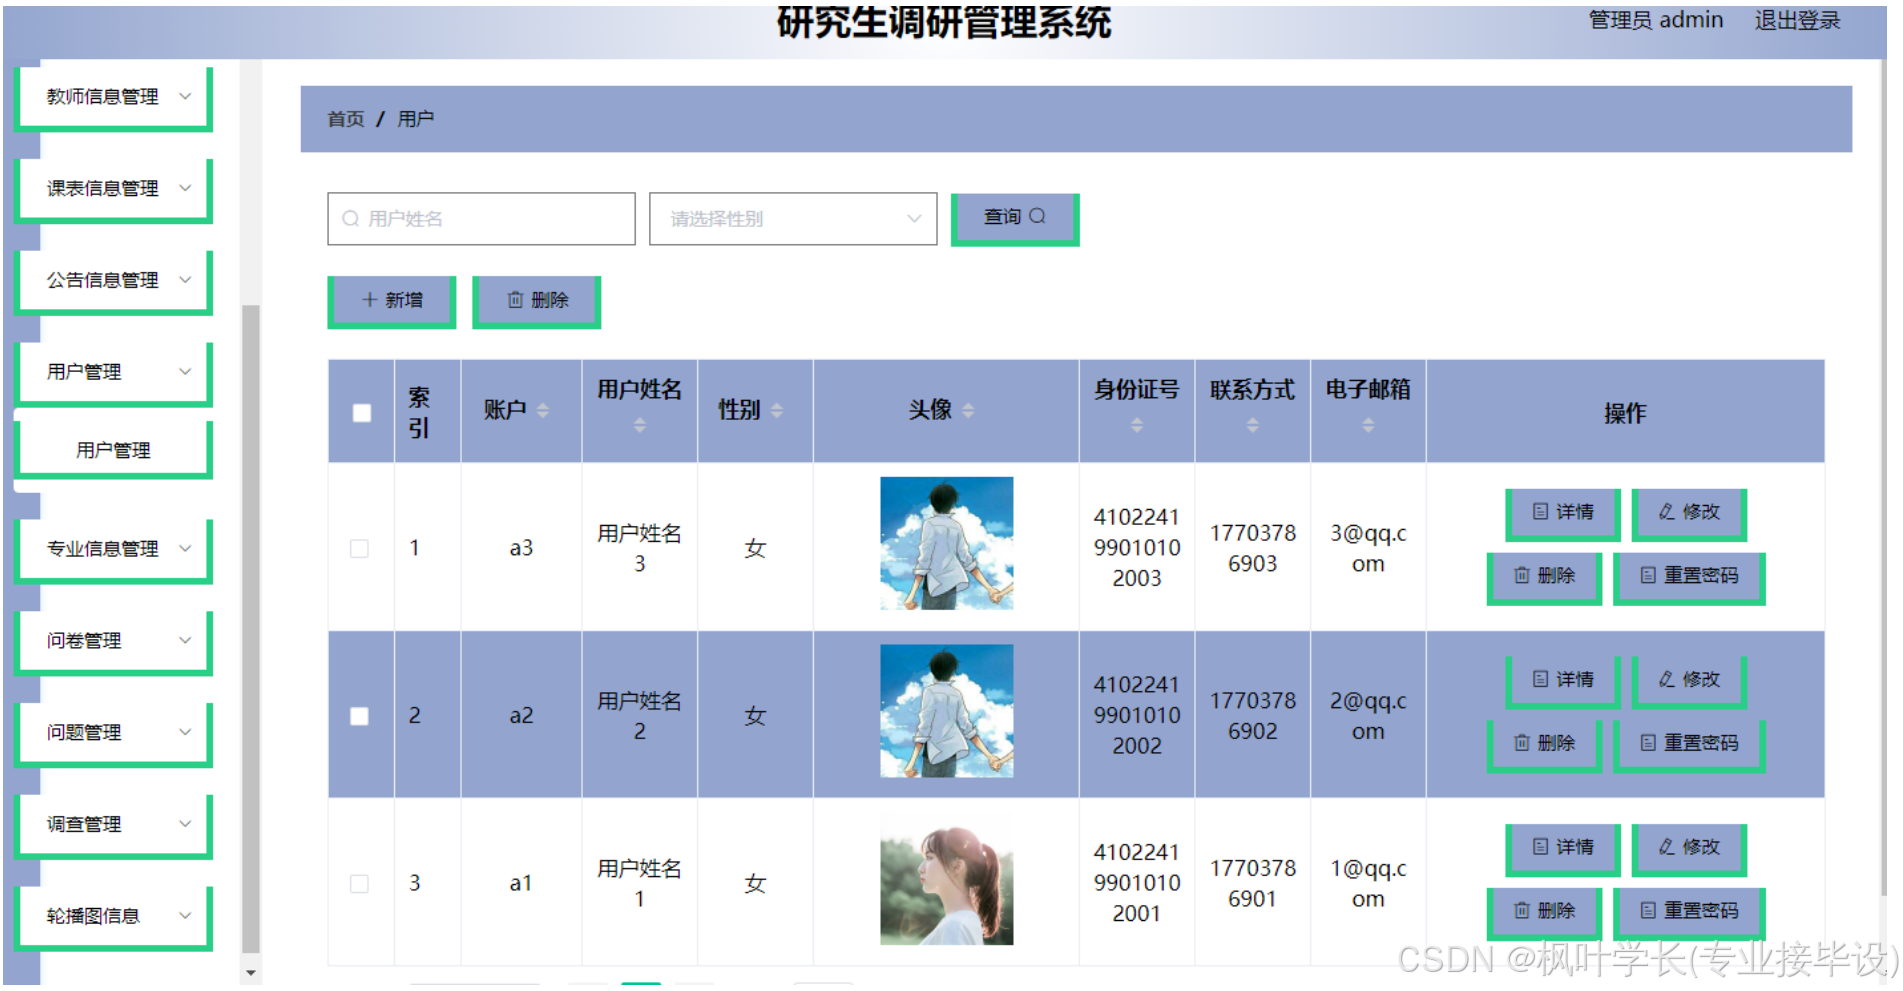The width and height of the screenshot is (1903, 991).
Task: Expand the 专业信息管理 sidebar menu
Action: [x=115, y=549]
